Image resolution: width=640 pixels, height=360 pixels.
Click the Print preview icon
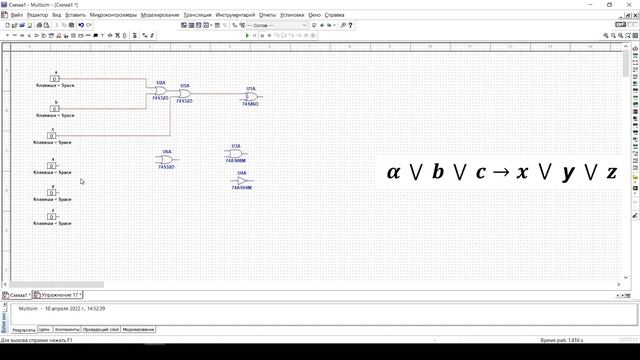click(x=46, y=25)
